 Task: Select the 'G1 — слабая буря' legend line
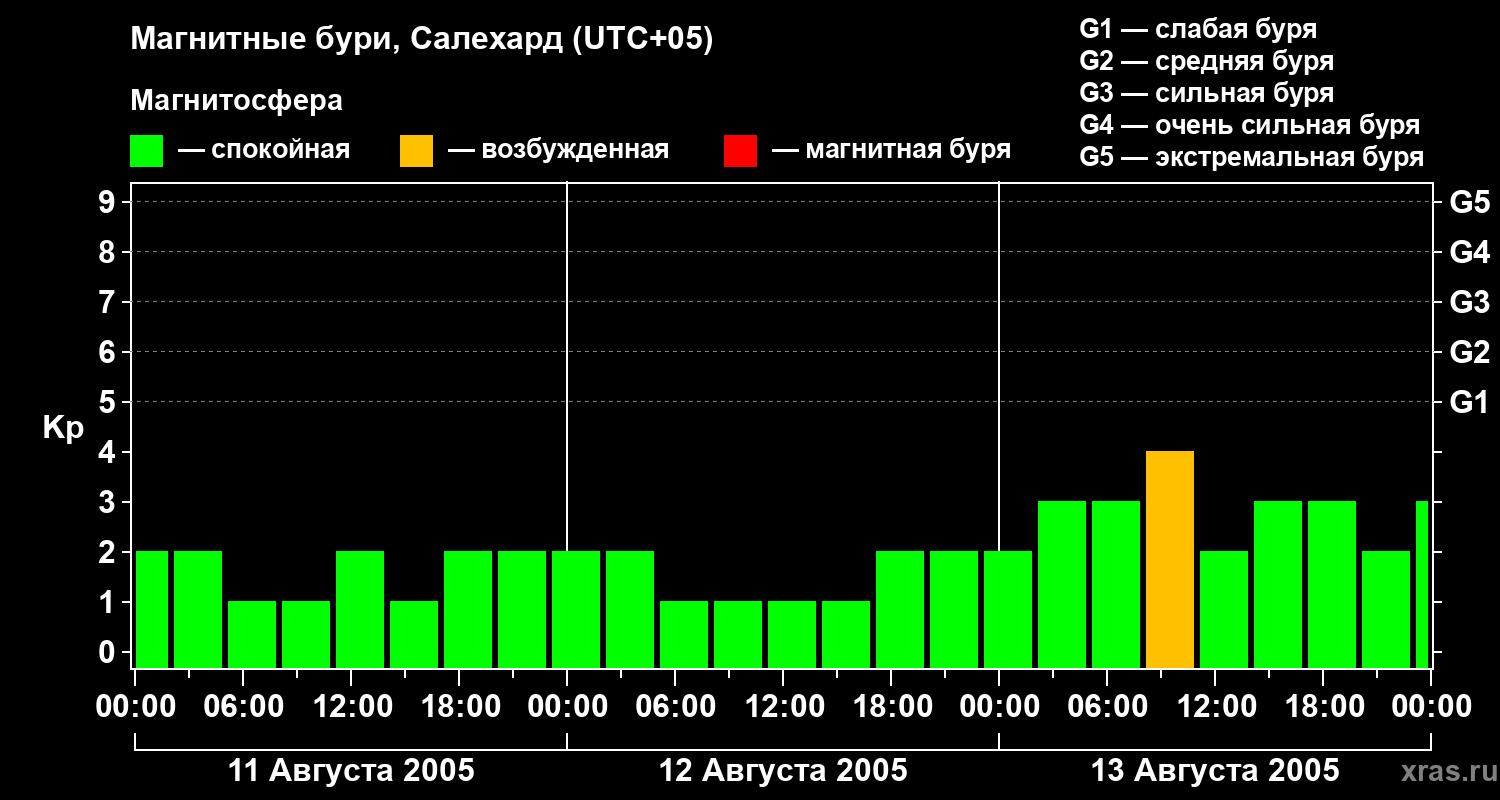[1198, 29]
